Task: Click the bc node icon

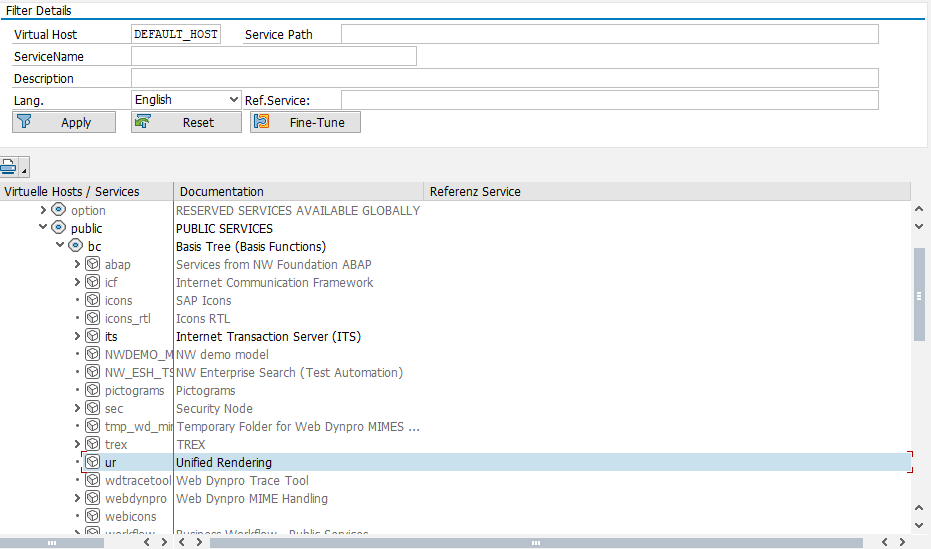Action: click(75, 245)
